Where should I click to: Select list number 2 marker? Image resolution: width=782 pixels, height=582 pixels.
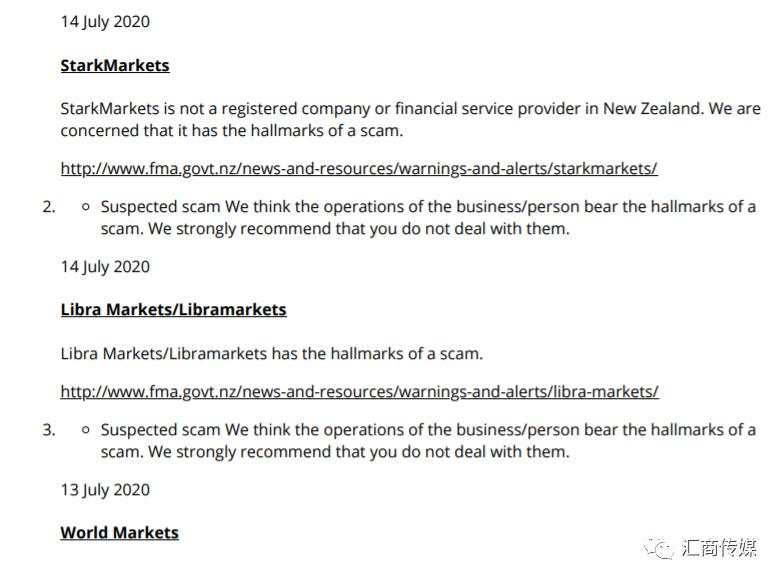pos(49,206)
